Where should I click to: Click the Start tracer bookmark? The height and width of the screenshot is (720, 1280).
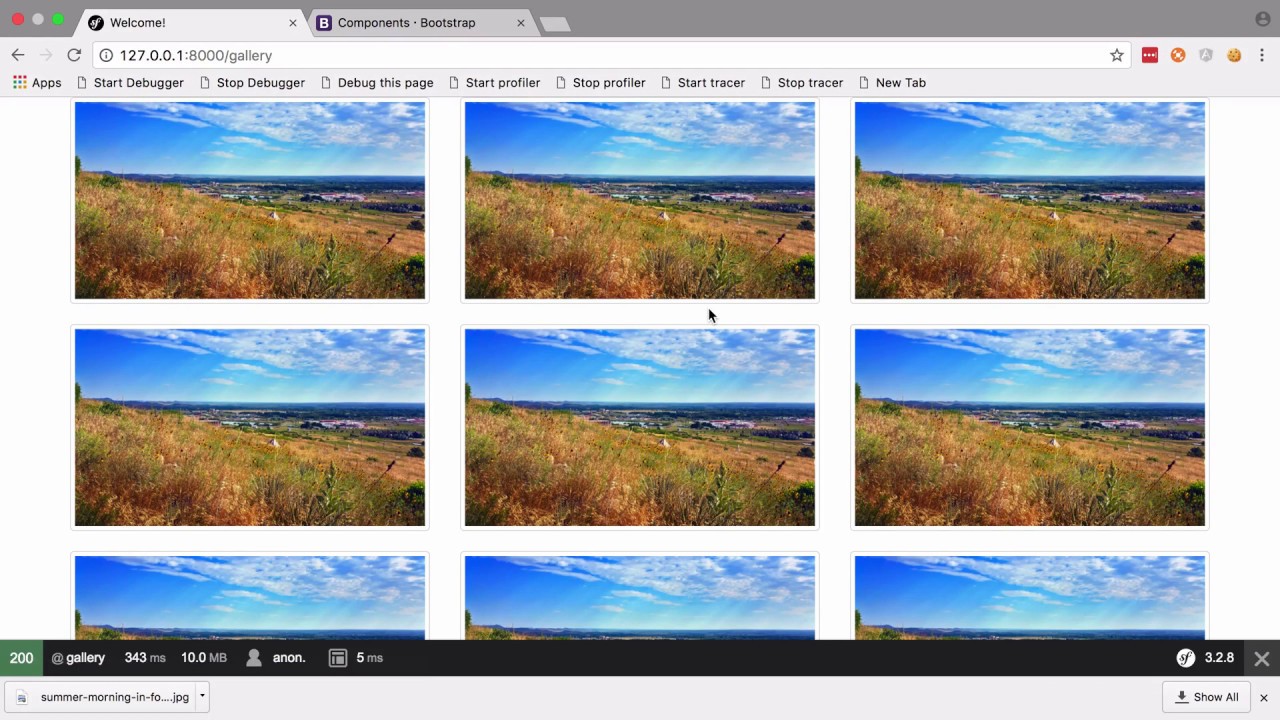pos(702,83)
